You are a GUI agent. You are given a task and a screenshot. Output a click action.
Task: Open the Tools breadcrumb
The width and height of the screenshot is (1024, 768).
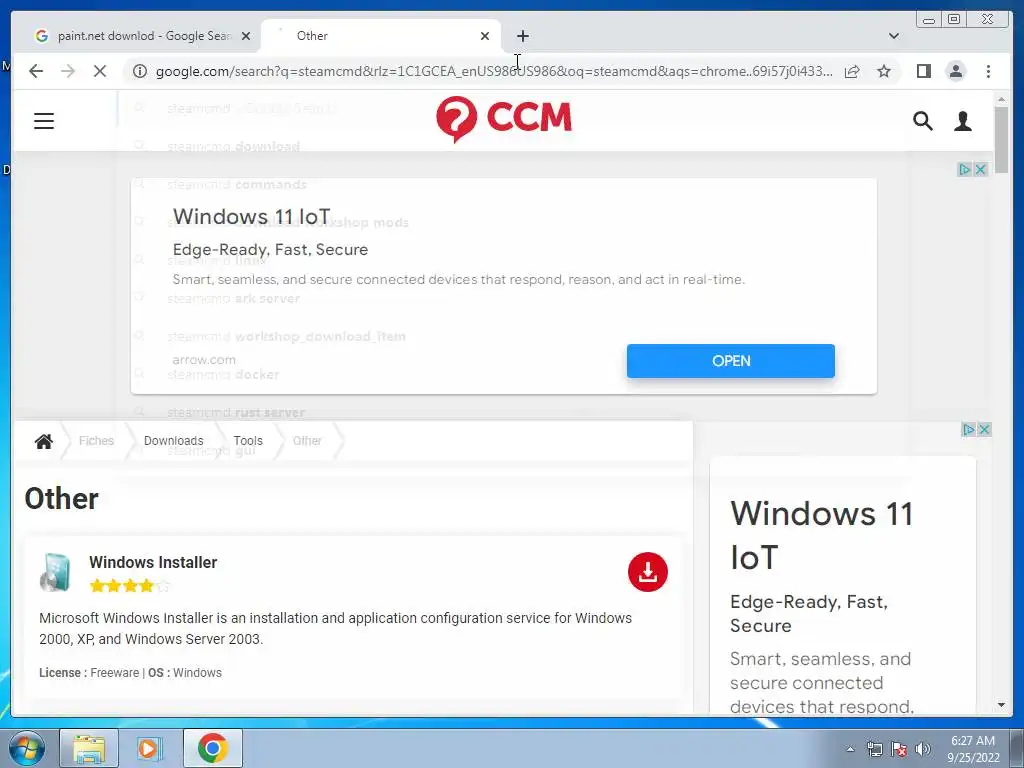(x=248, y=441)
